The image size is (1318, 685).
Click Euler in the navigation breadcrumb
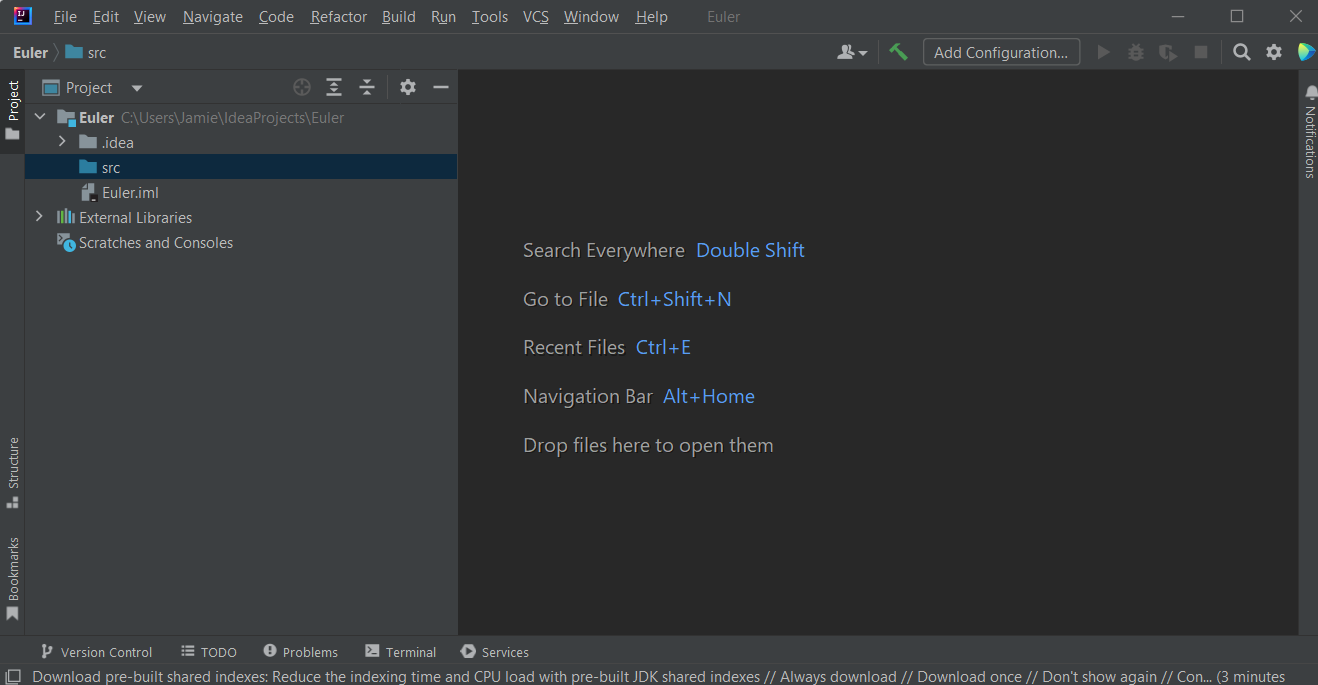point(30,53)
